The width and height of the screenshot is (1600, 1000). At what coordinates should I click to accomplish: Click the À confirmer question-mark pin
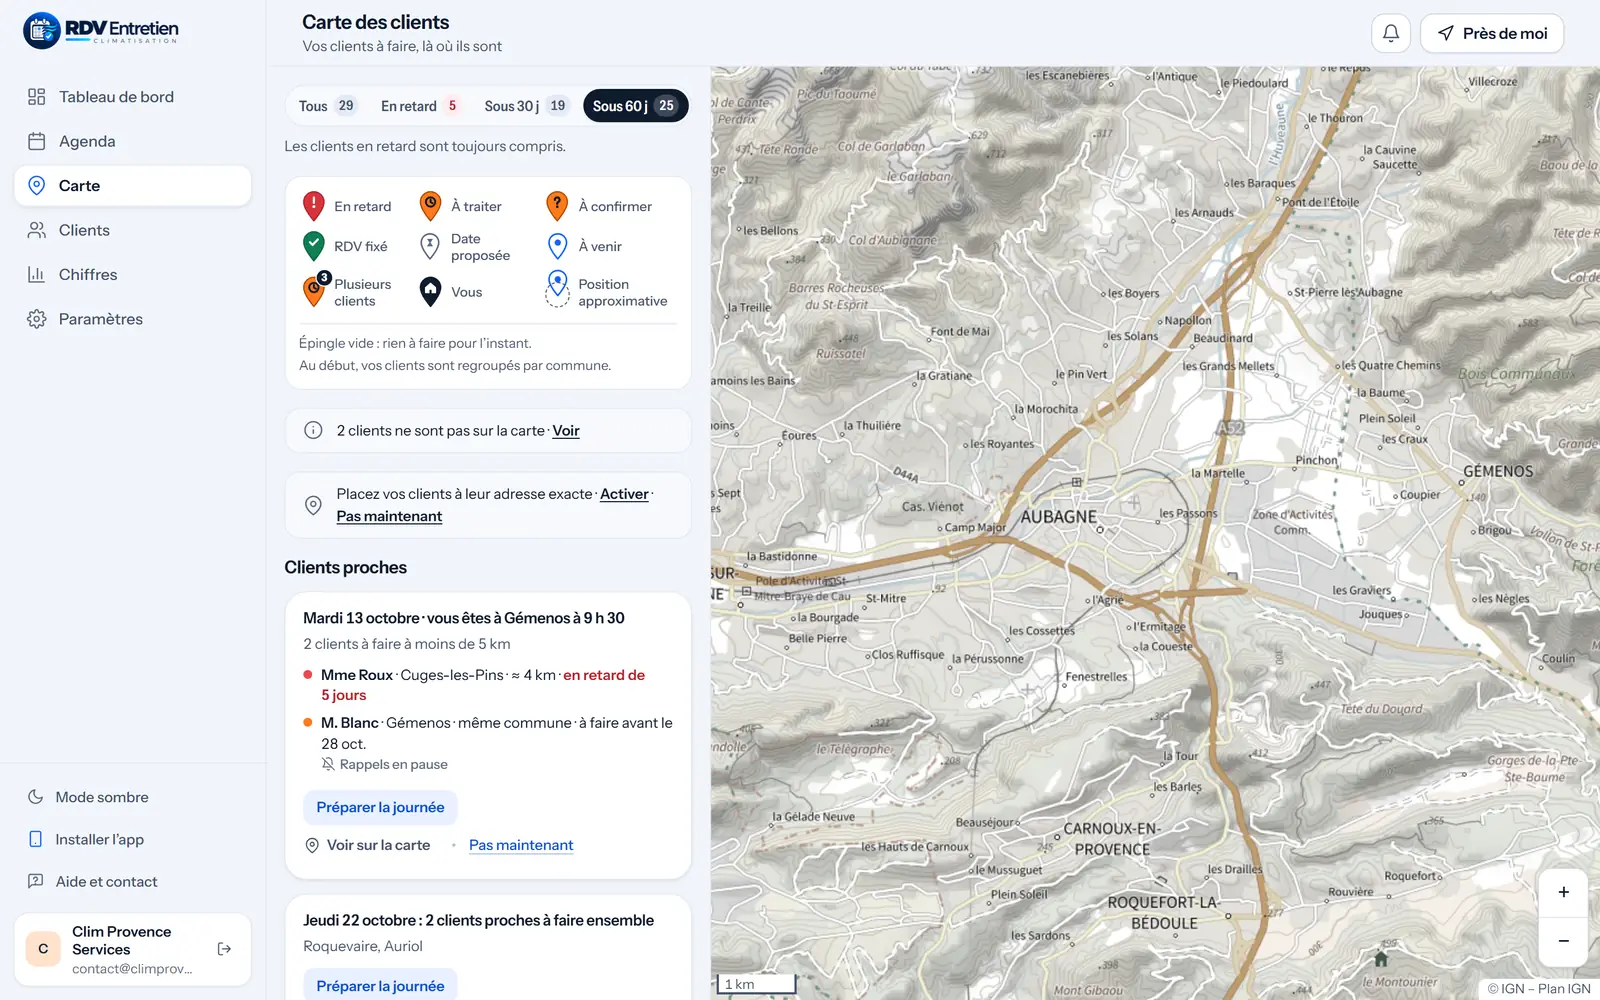[x=557, y=206]
